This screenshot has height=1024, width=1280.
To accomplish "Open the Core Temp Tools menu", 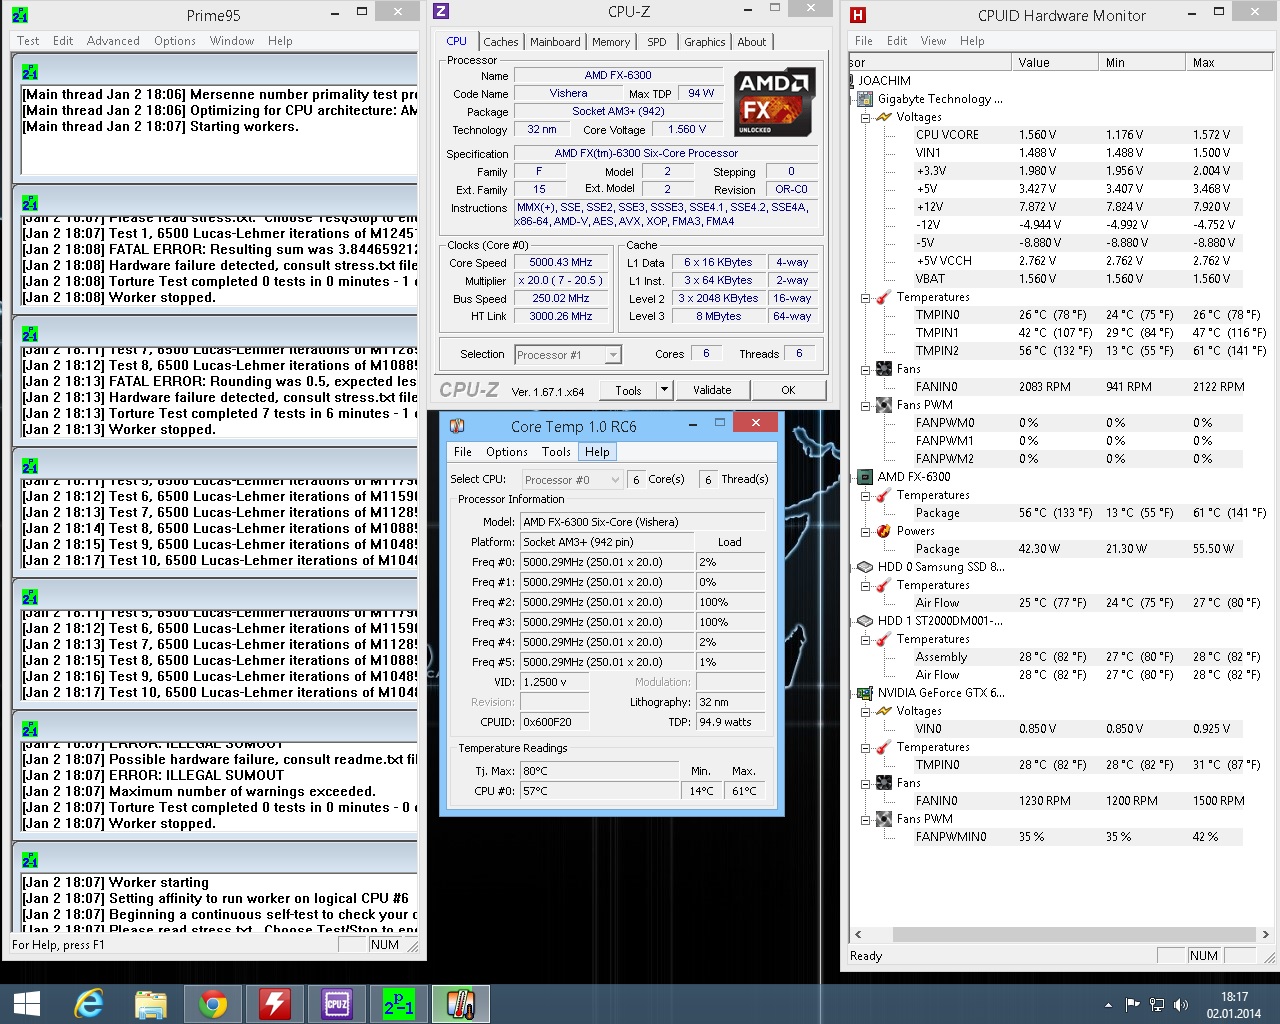I will [x=556, y=452].
